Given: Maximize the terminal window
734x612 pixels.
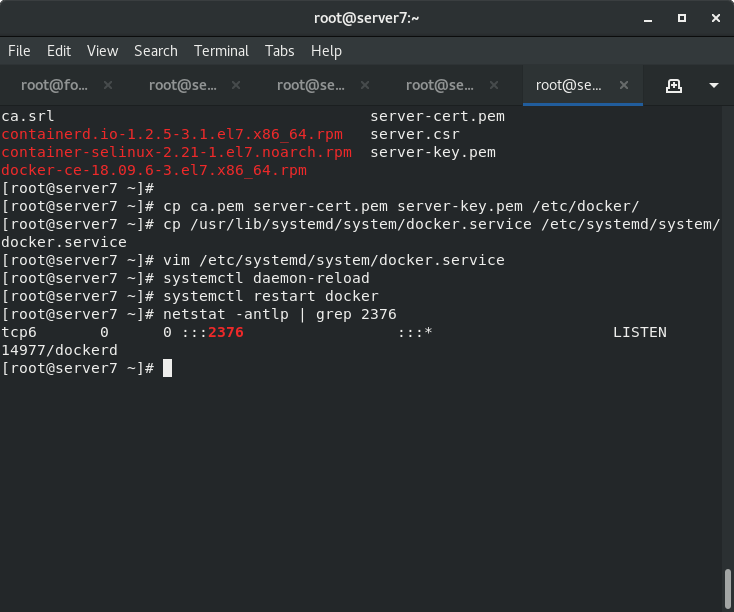Looking at the screenshot, I should point(682,18).
